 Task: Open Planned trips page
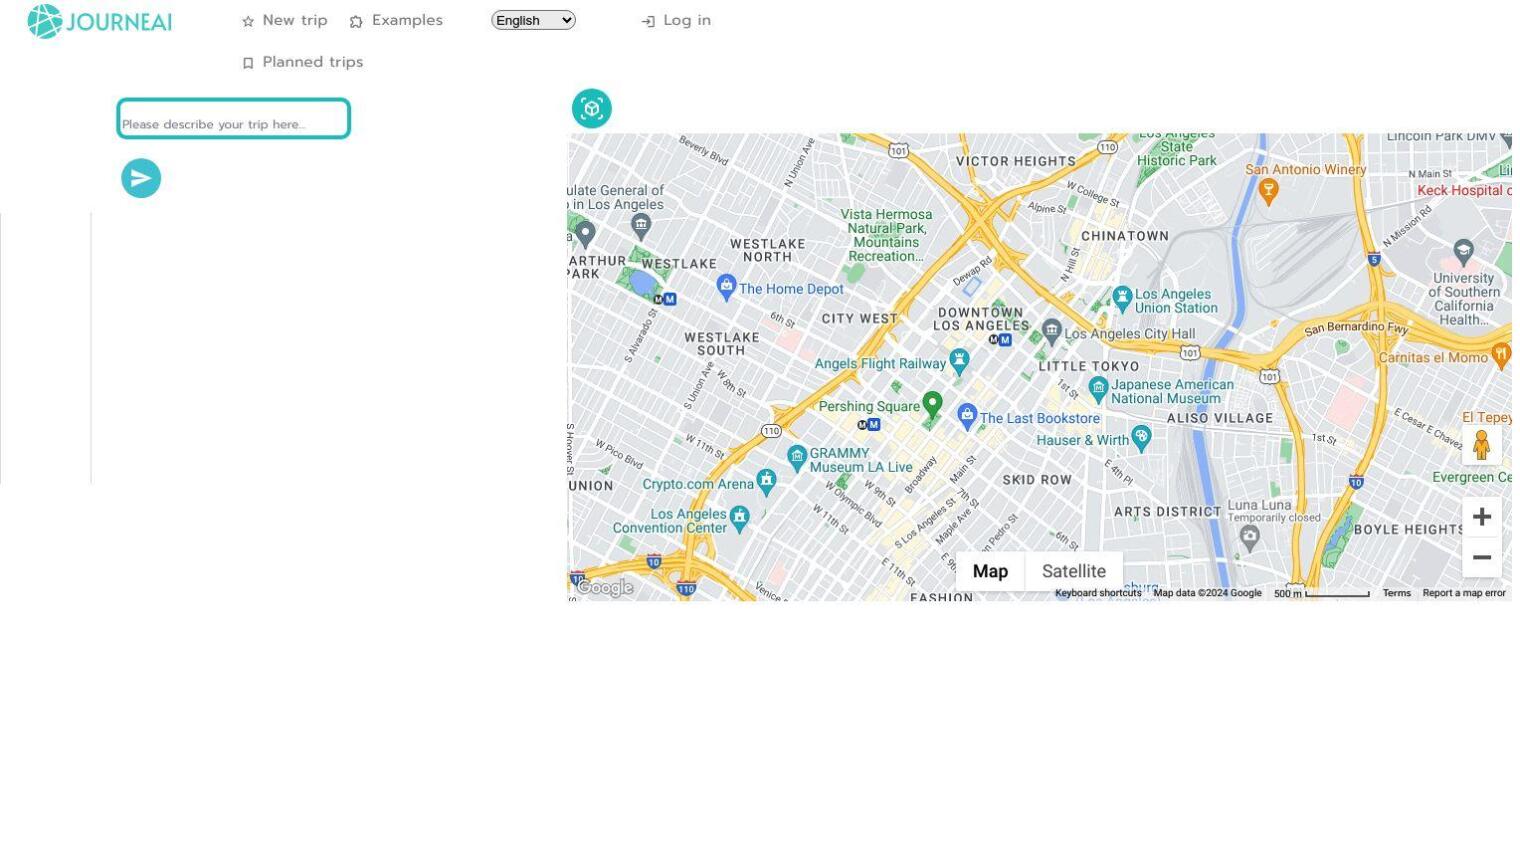tap(303, 62)
